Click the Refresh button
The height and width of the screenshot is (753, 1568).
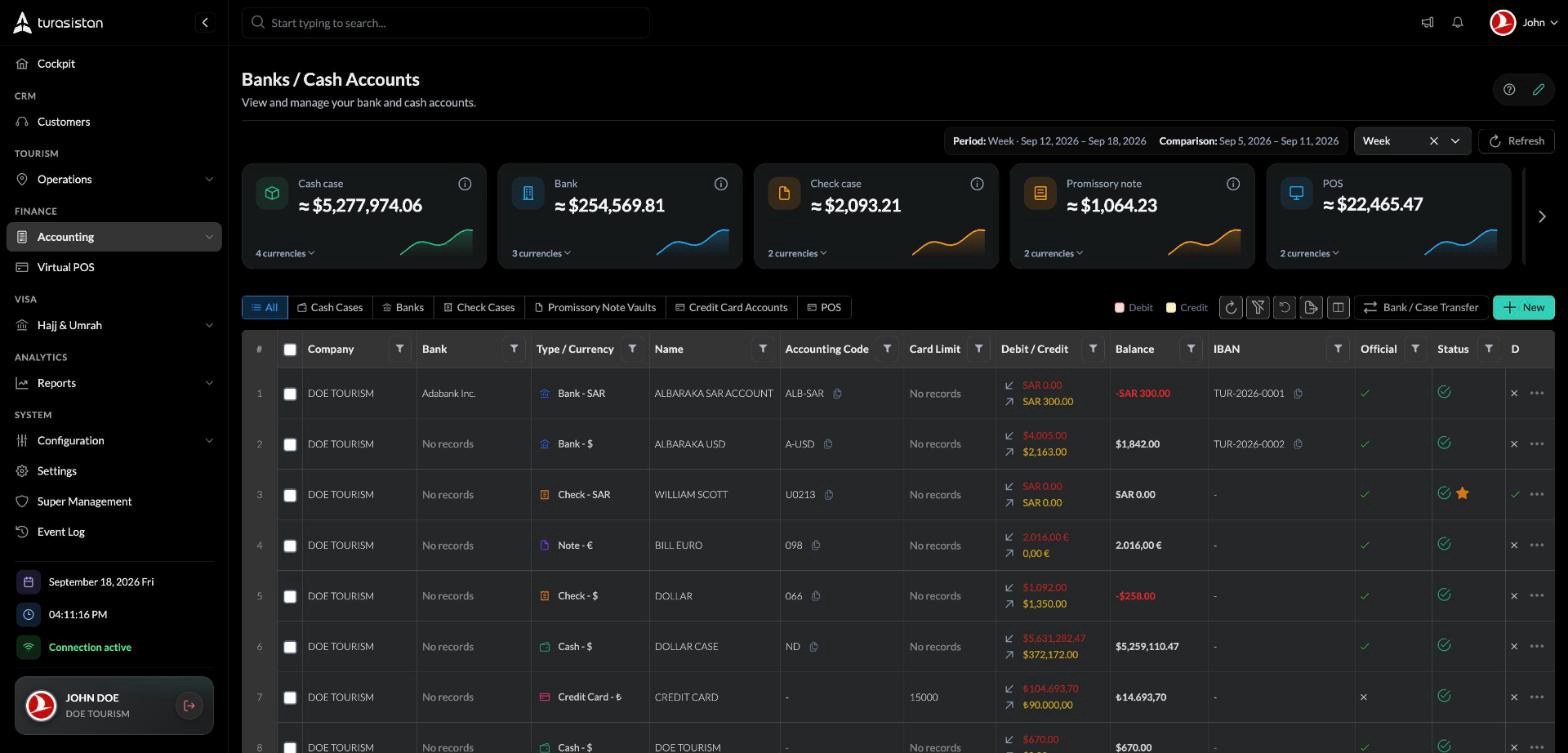click(1516, 141)
